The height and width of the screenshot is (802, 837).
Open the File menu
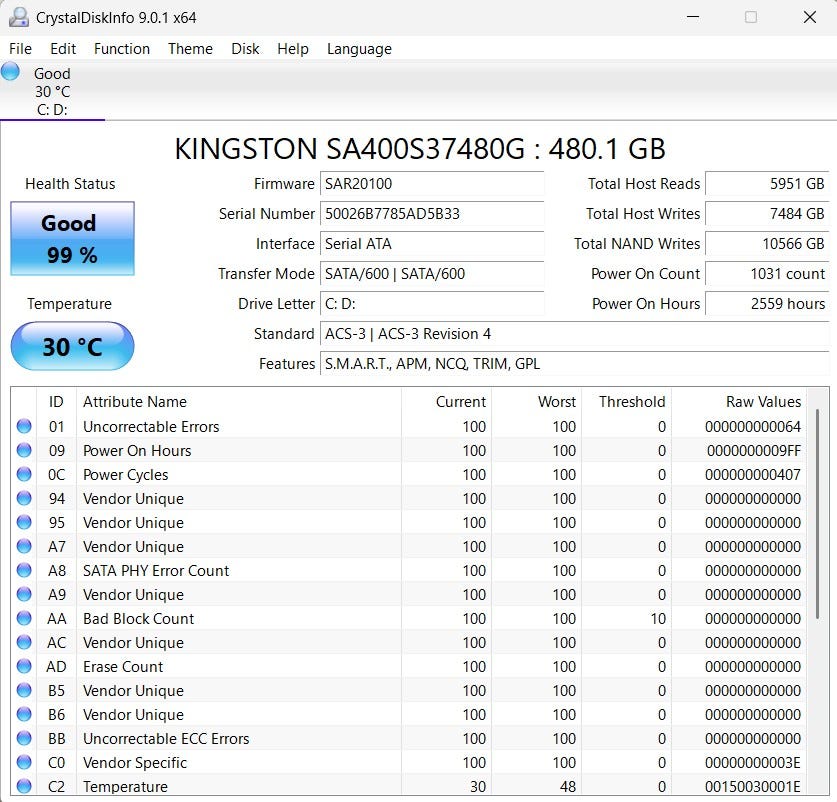coord(20,49)
